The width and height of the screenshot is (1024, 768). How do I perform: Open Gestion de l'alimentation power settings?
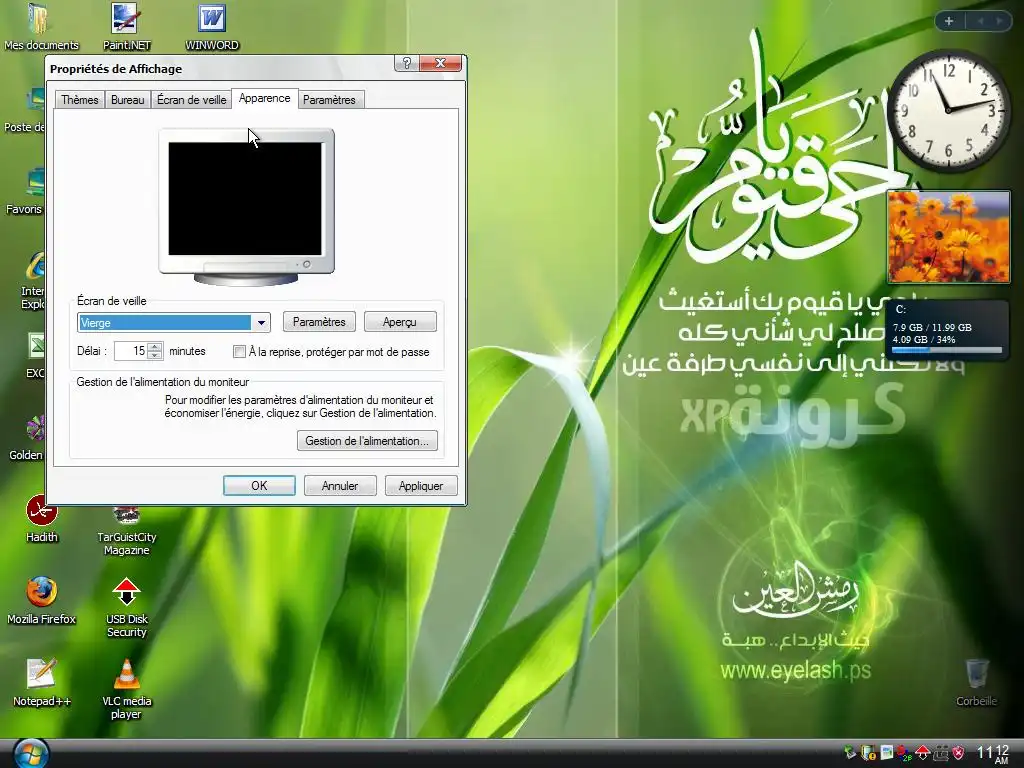coord(367,441)
